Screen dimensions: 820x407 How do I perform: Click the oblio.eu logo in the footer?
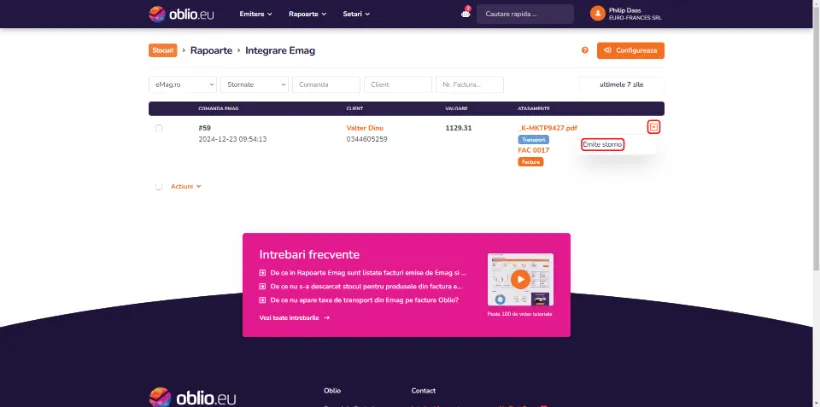pos(192,397)
